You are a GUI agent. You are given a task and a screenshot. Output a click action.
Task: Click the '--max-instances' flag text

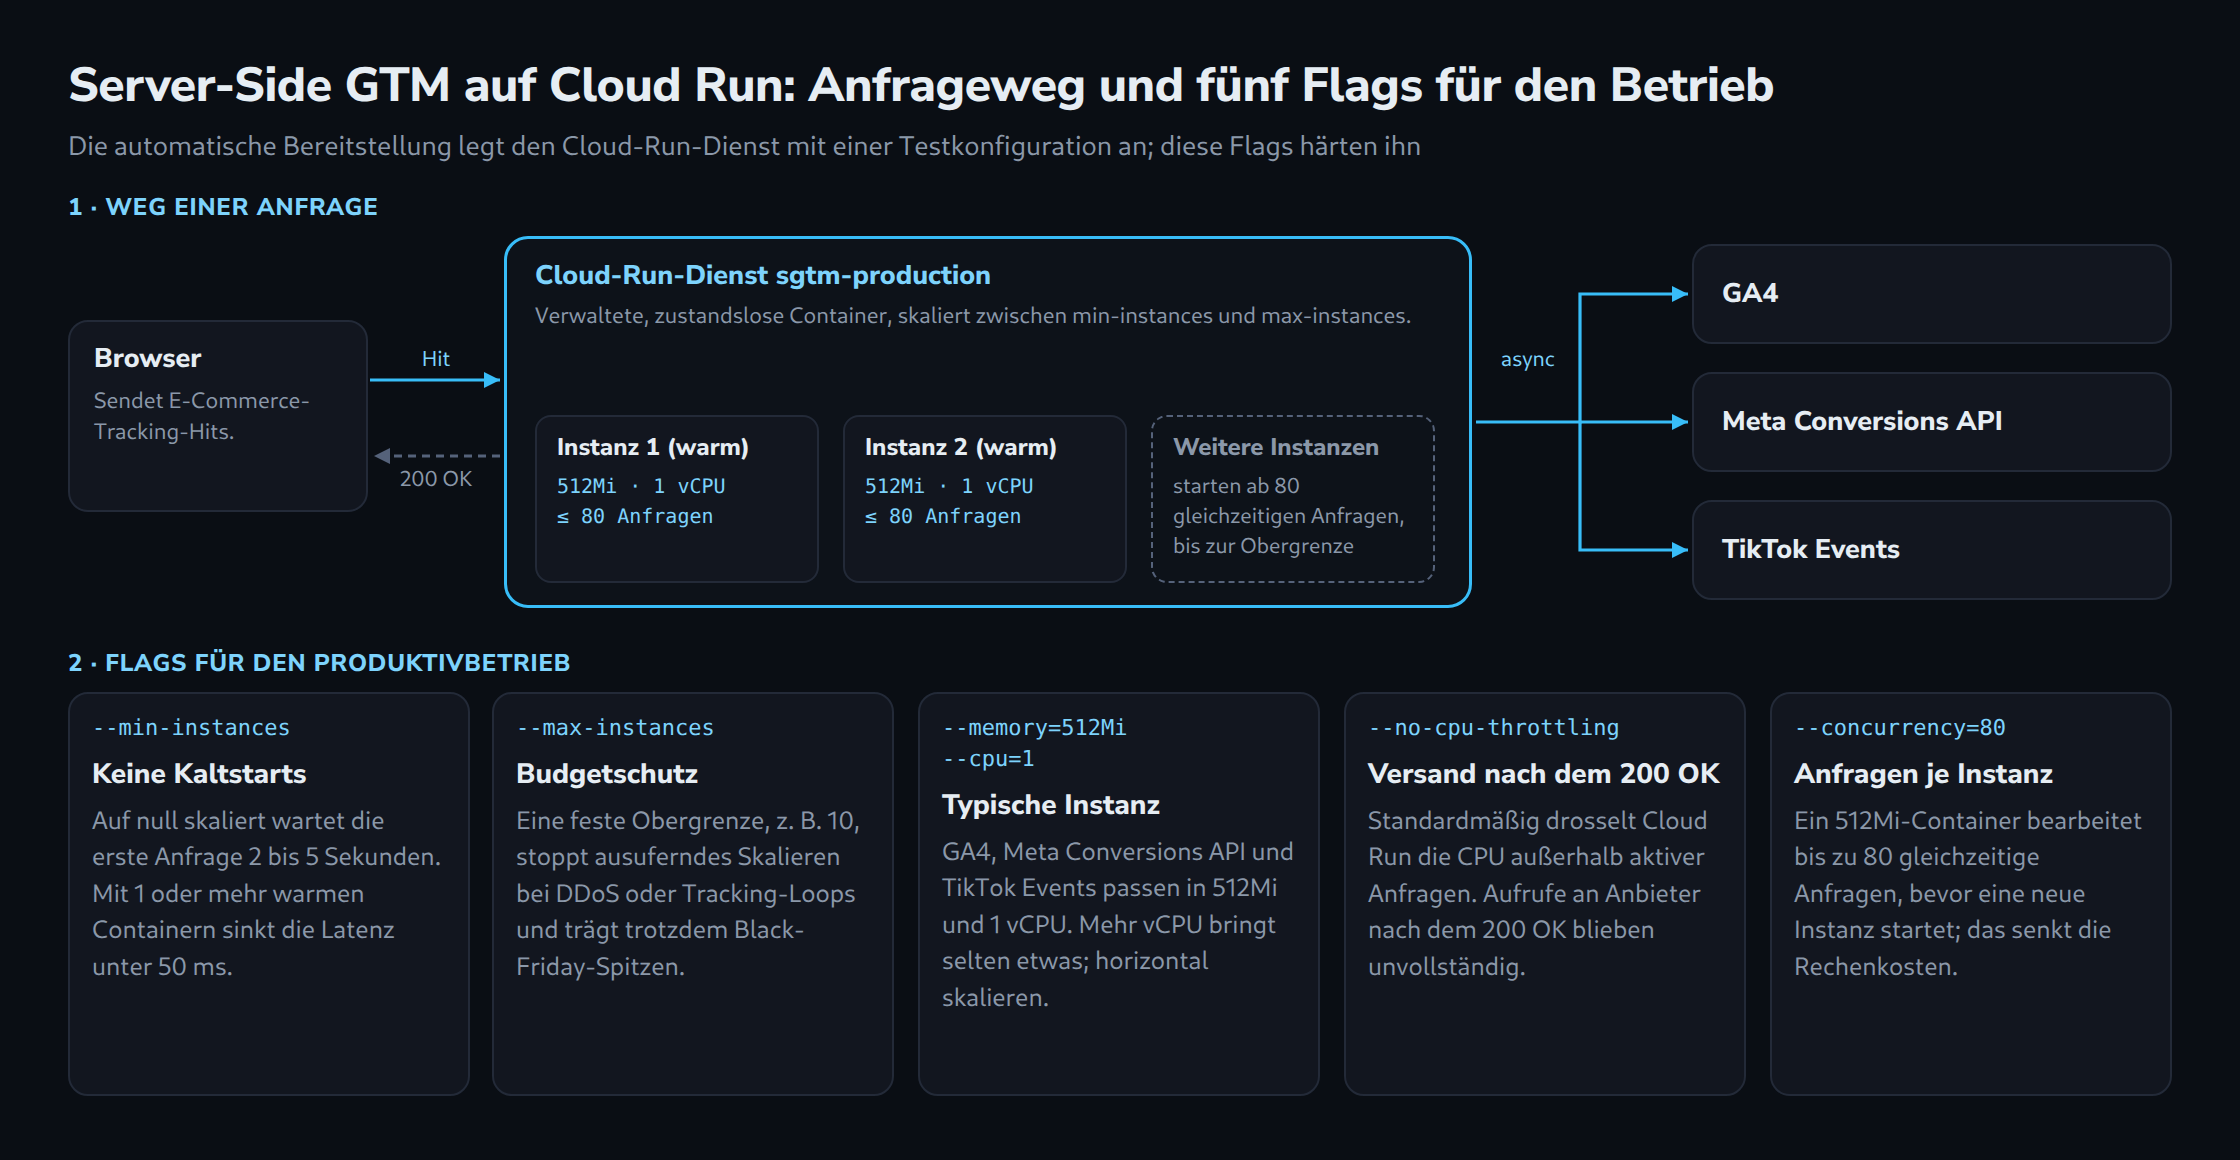pos(615,728)
